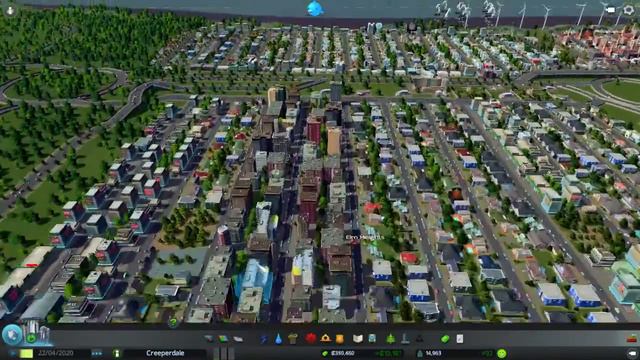Viewport: 640px width, 360px height.
Task: Click the camera icon beside the gear
Action: [x=610, y=10]
